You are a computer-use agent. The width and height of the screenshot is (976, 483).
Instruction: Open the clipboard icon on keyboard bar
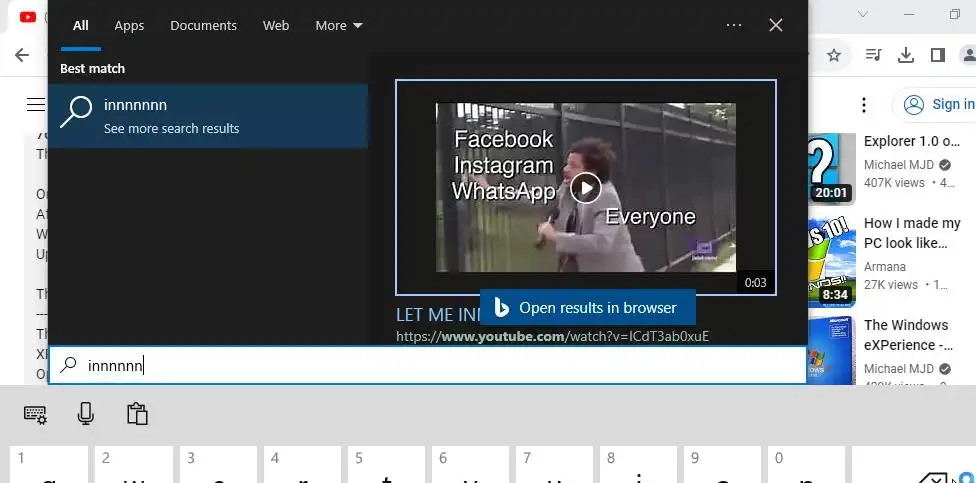(137, 414)
